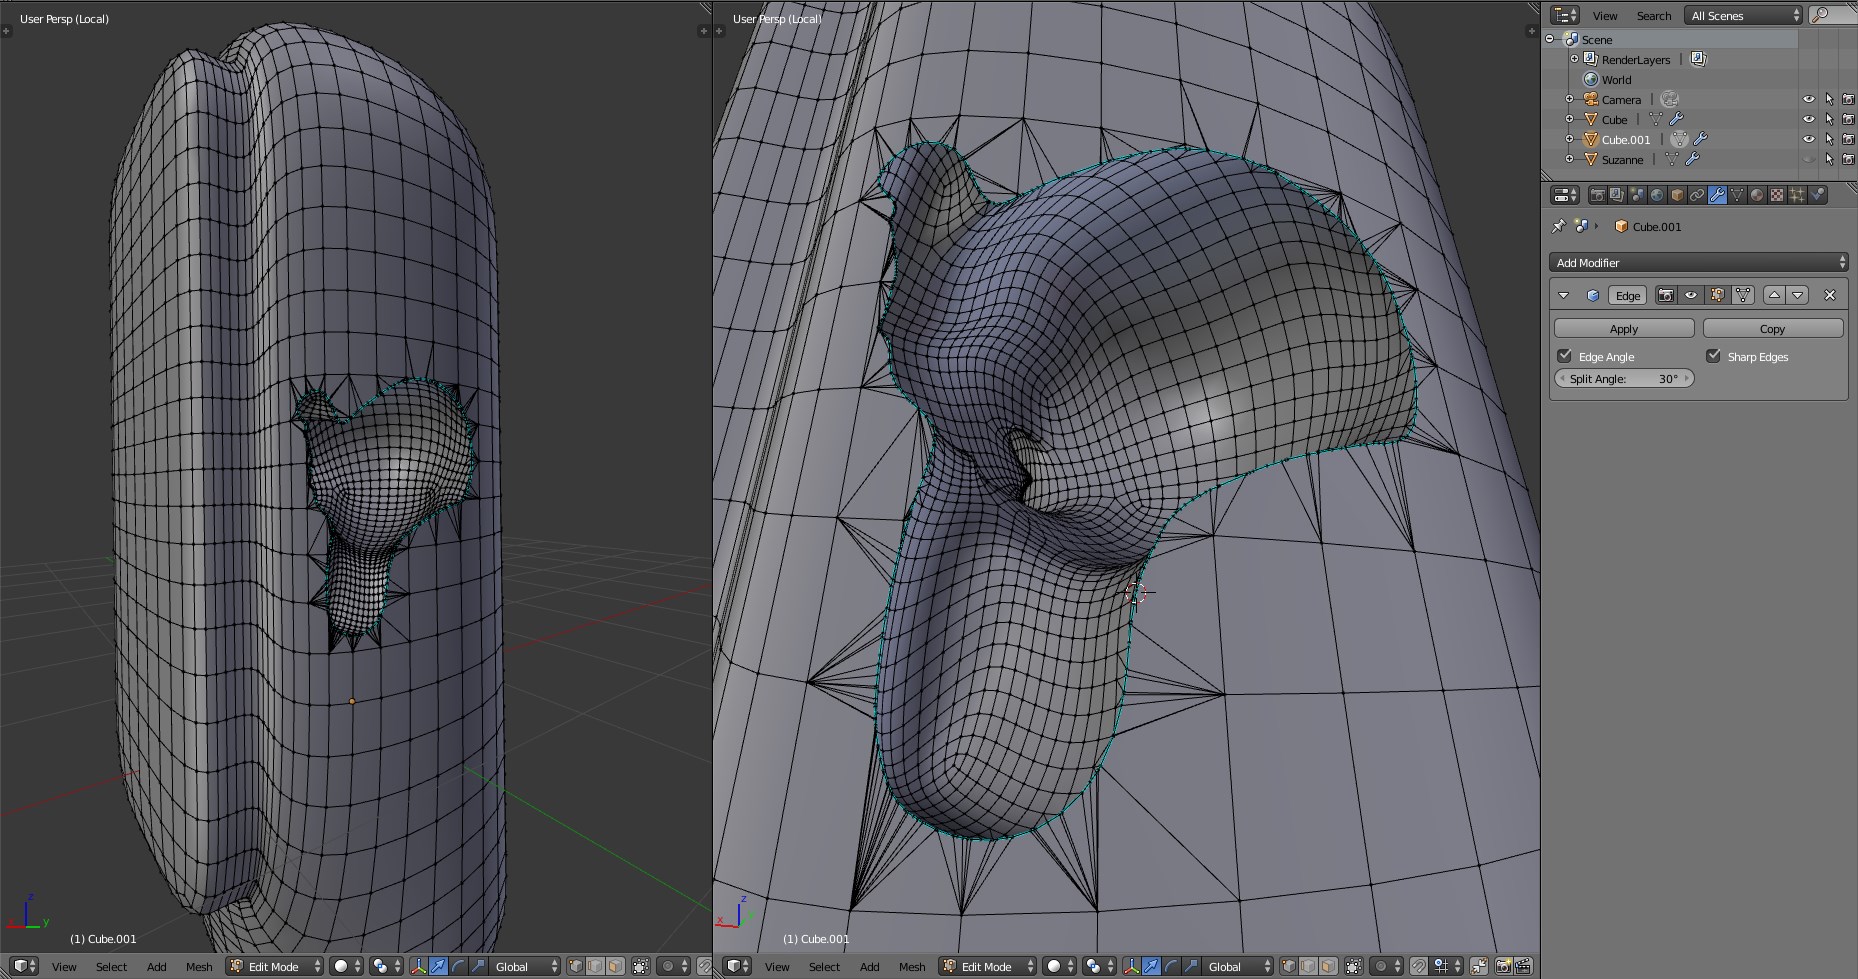The height and width of the screenshot is (979, 1858).
Task: Open the Object Constraints properties tab
Action: point(1697,195)
